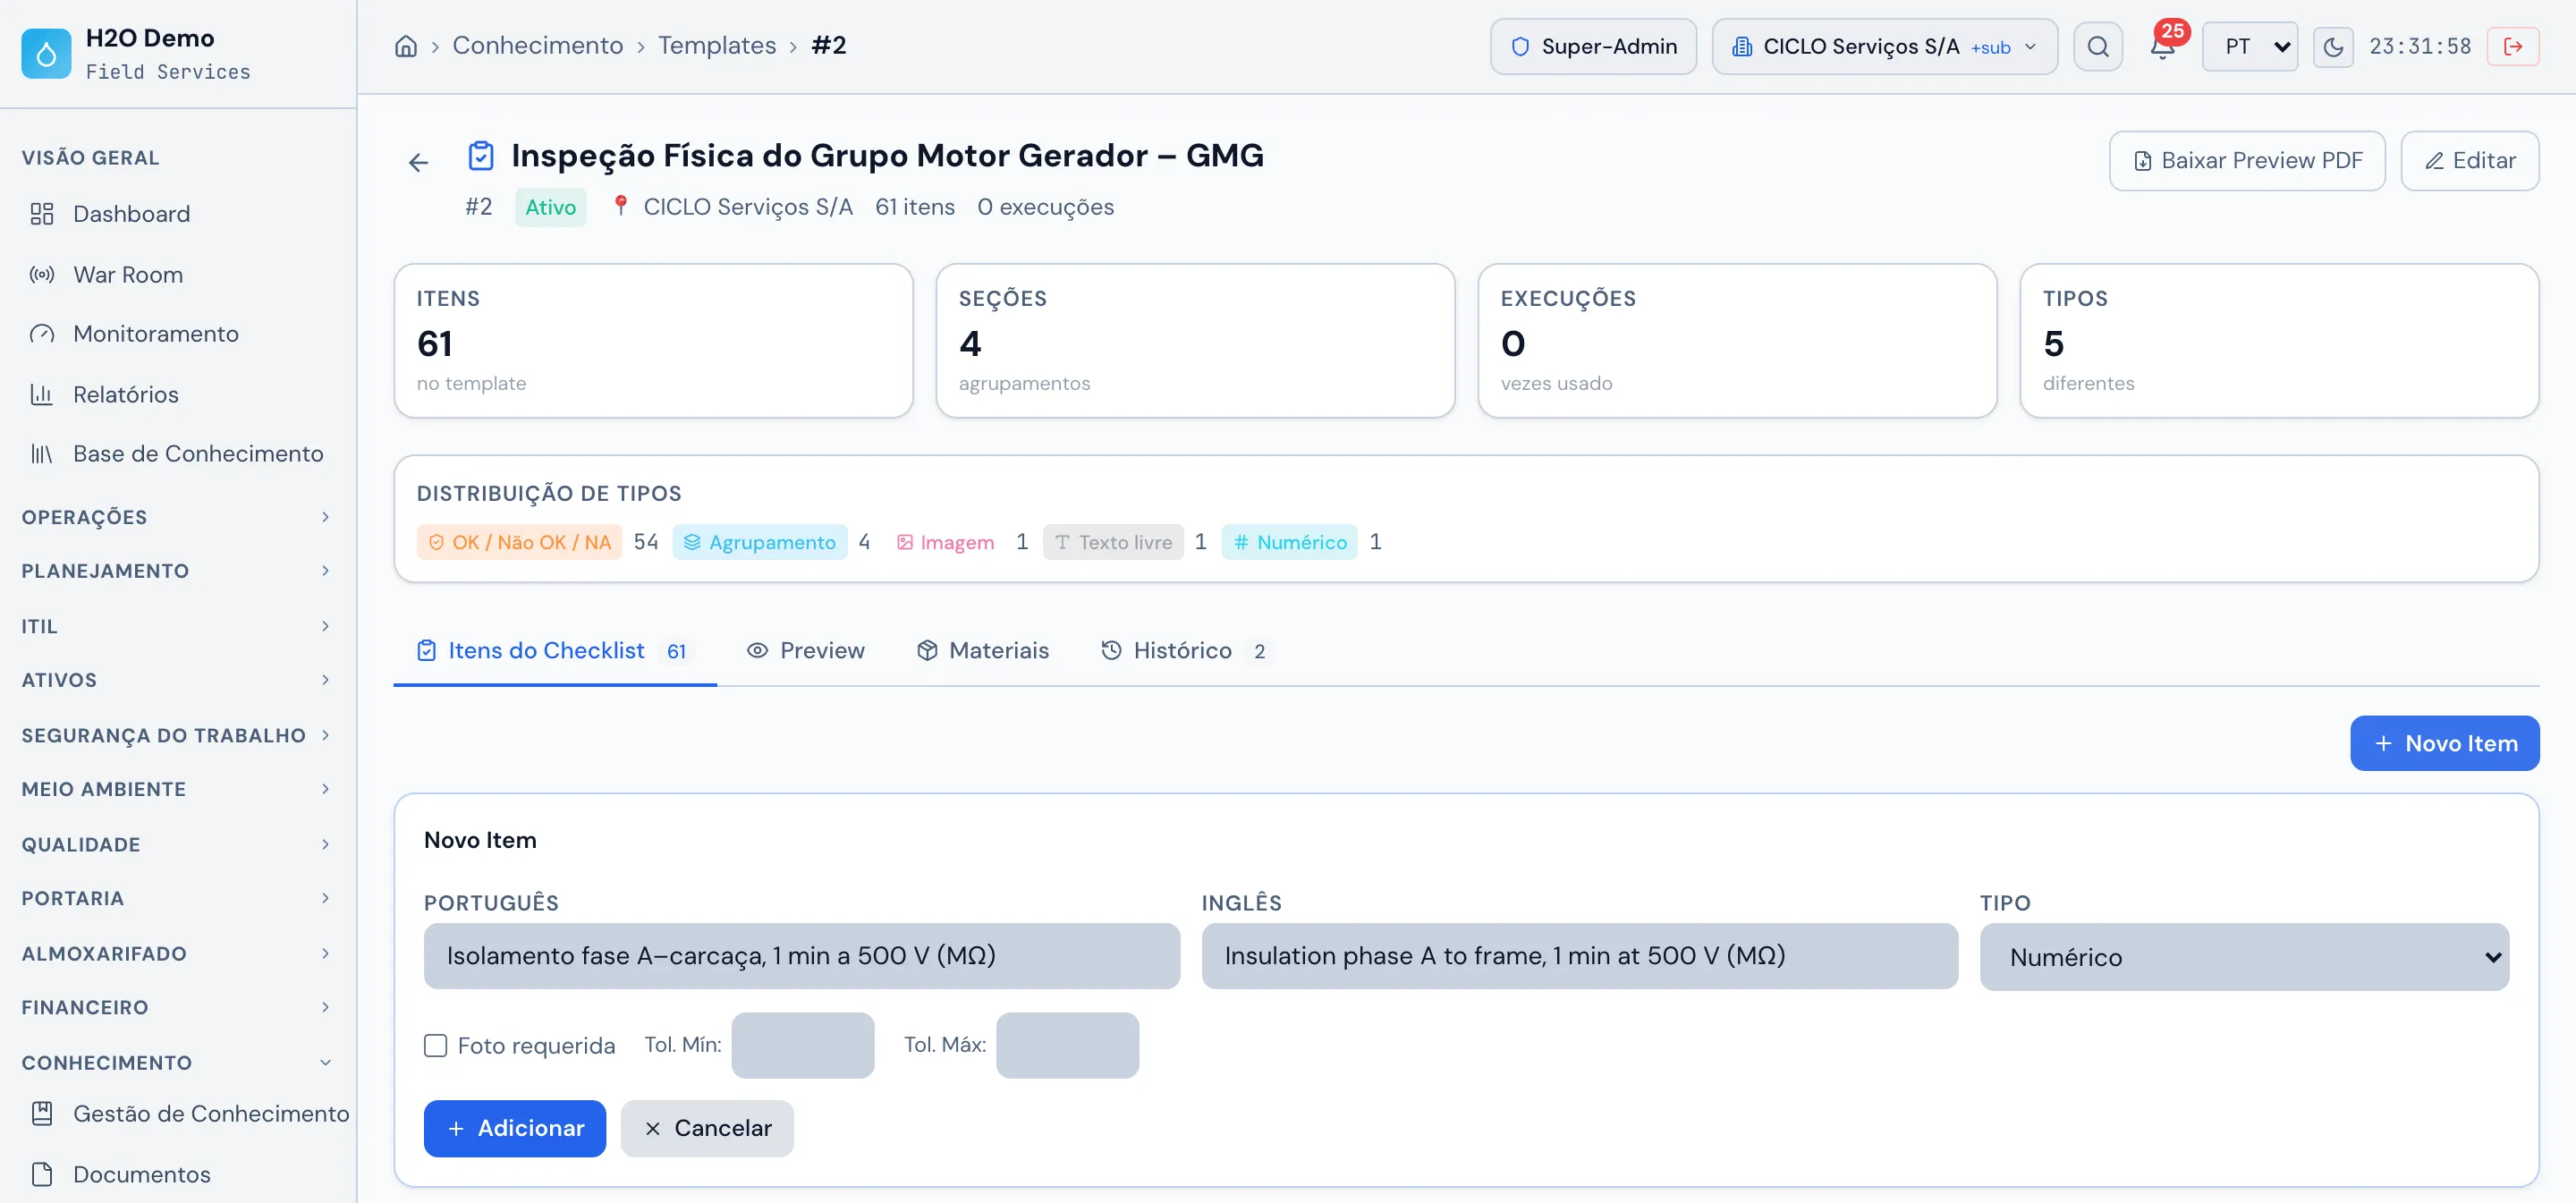2576x1203 pixels.
Task: Switch to the Preview tab
Action: [805, 650]
